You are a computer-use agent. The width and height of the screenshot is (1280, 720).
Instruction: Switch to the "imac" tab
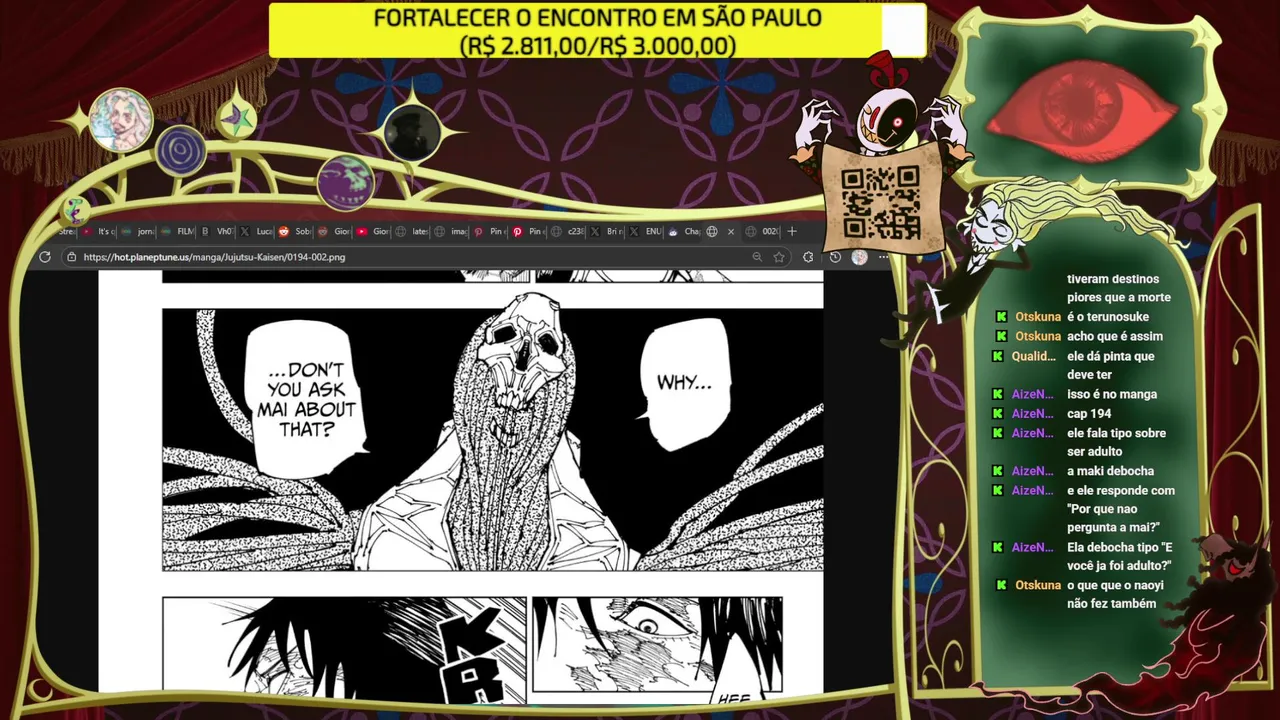(450, 231)
